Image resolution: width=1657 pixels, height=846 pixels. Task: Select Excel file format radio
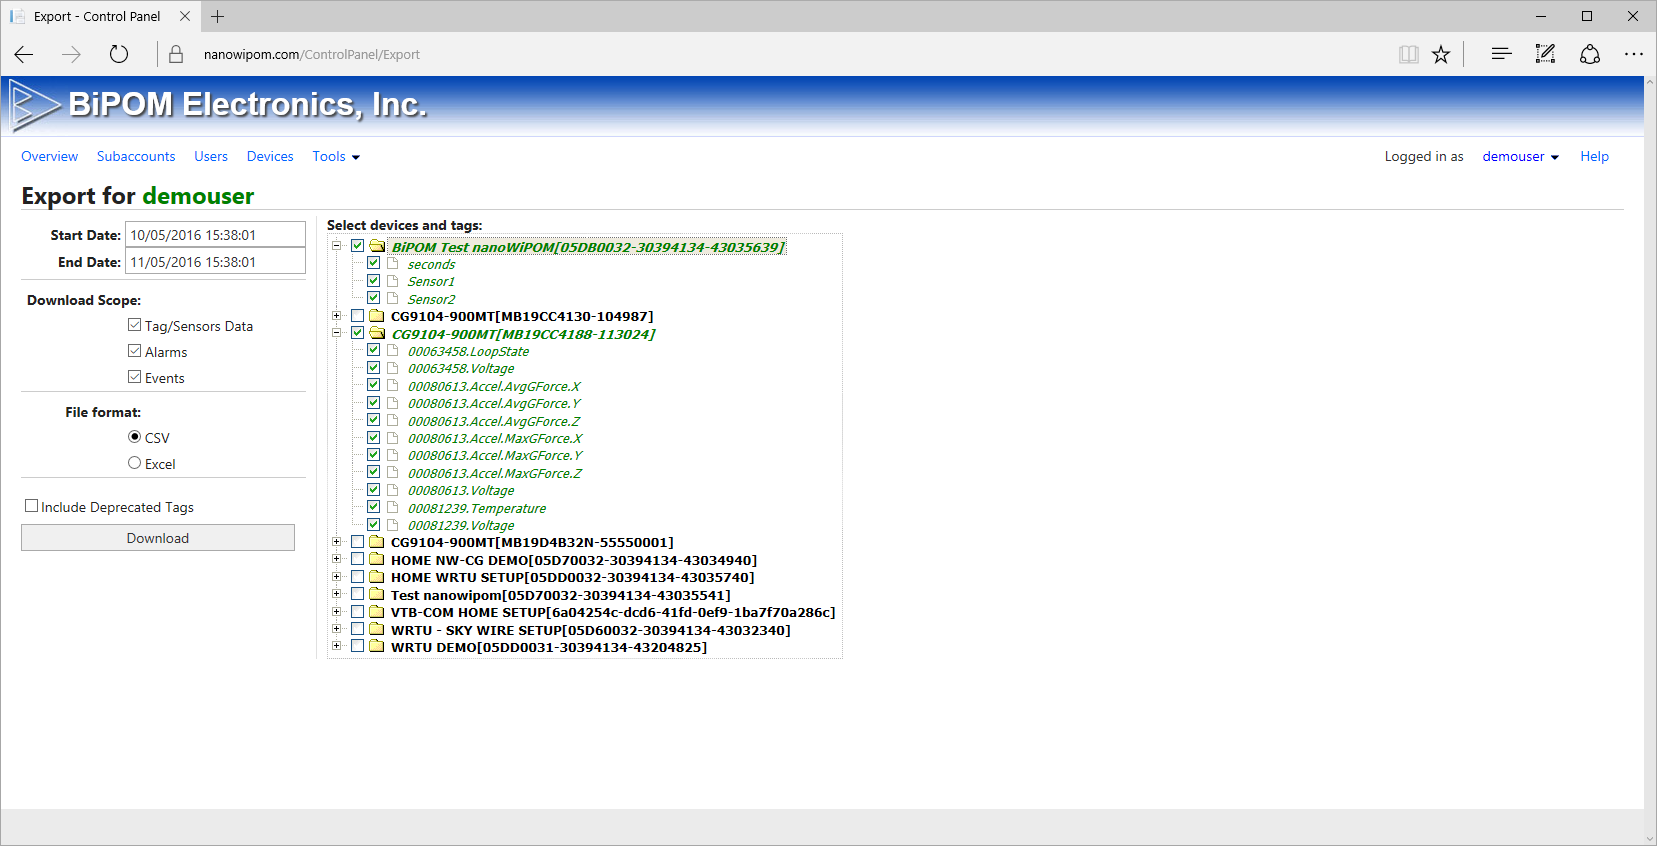(134, 463)
